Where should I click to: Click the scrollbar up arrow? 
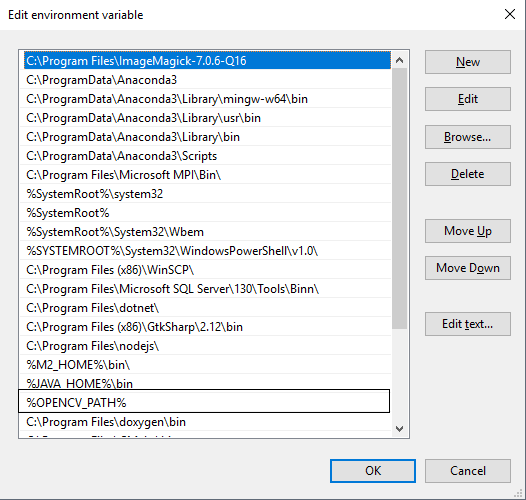tap(399, 60)
